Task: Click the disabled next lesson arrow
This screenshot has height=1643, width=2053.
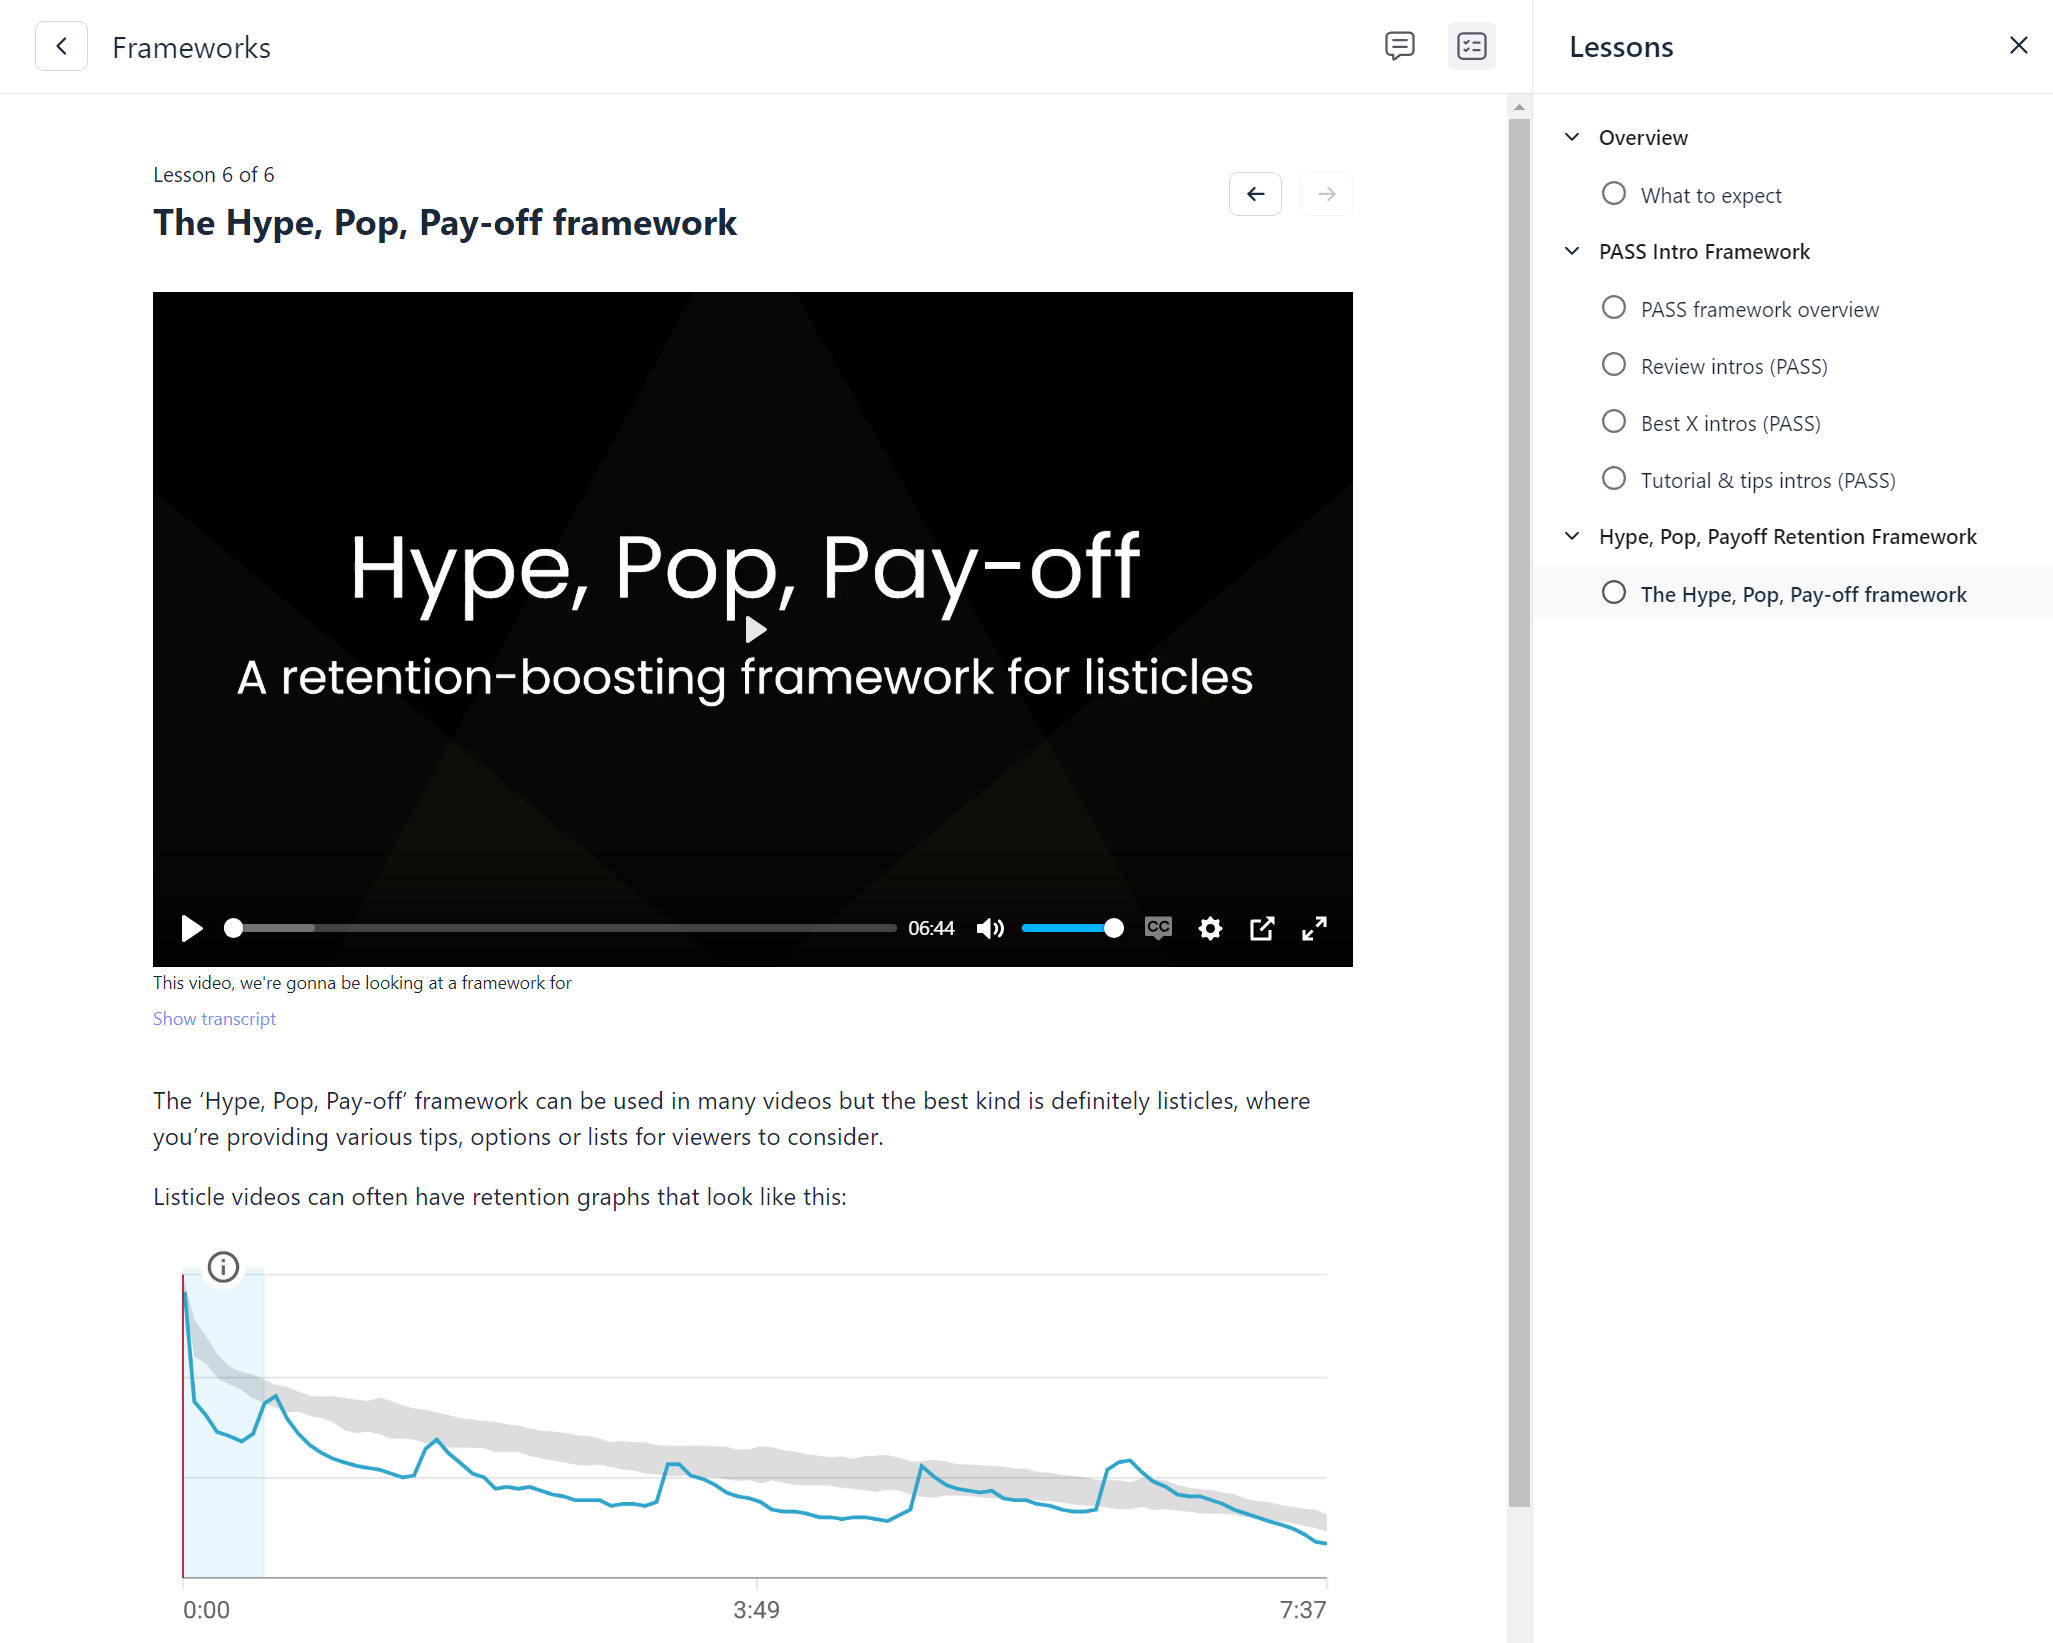Action: (1327, 194)
